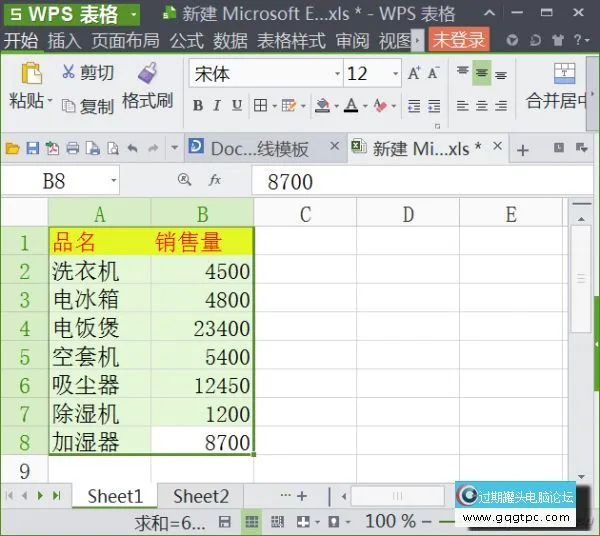The image size is (600, 536).
Task: Click the 未登录 login button
Action: click(x=459, y=39)
